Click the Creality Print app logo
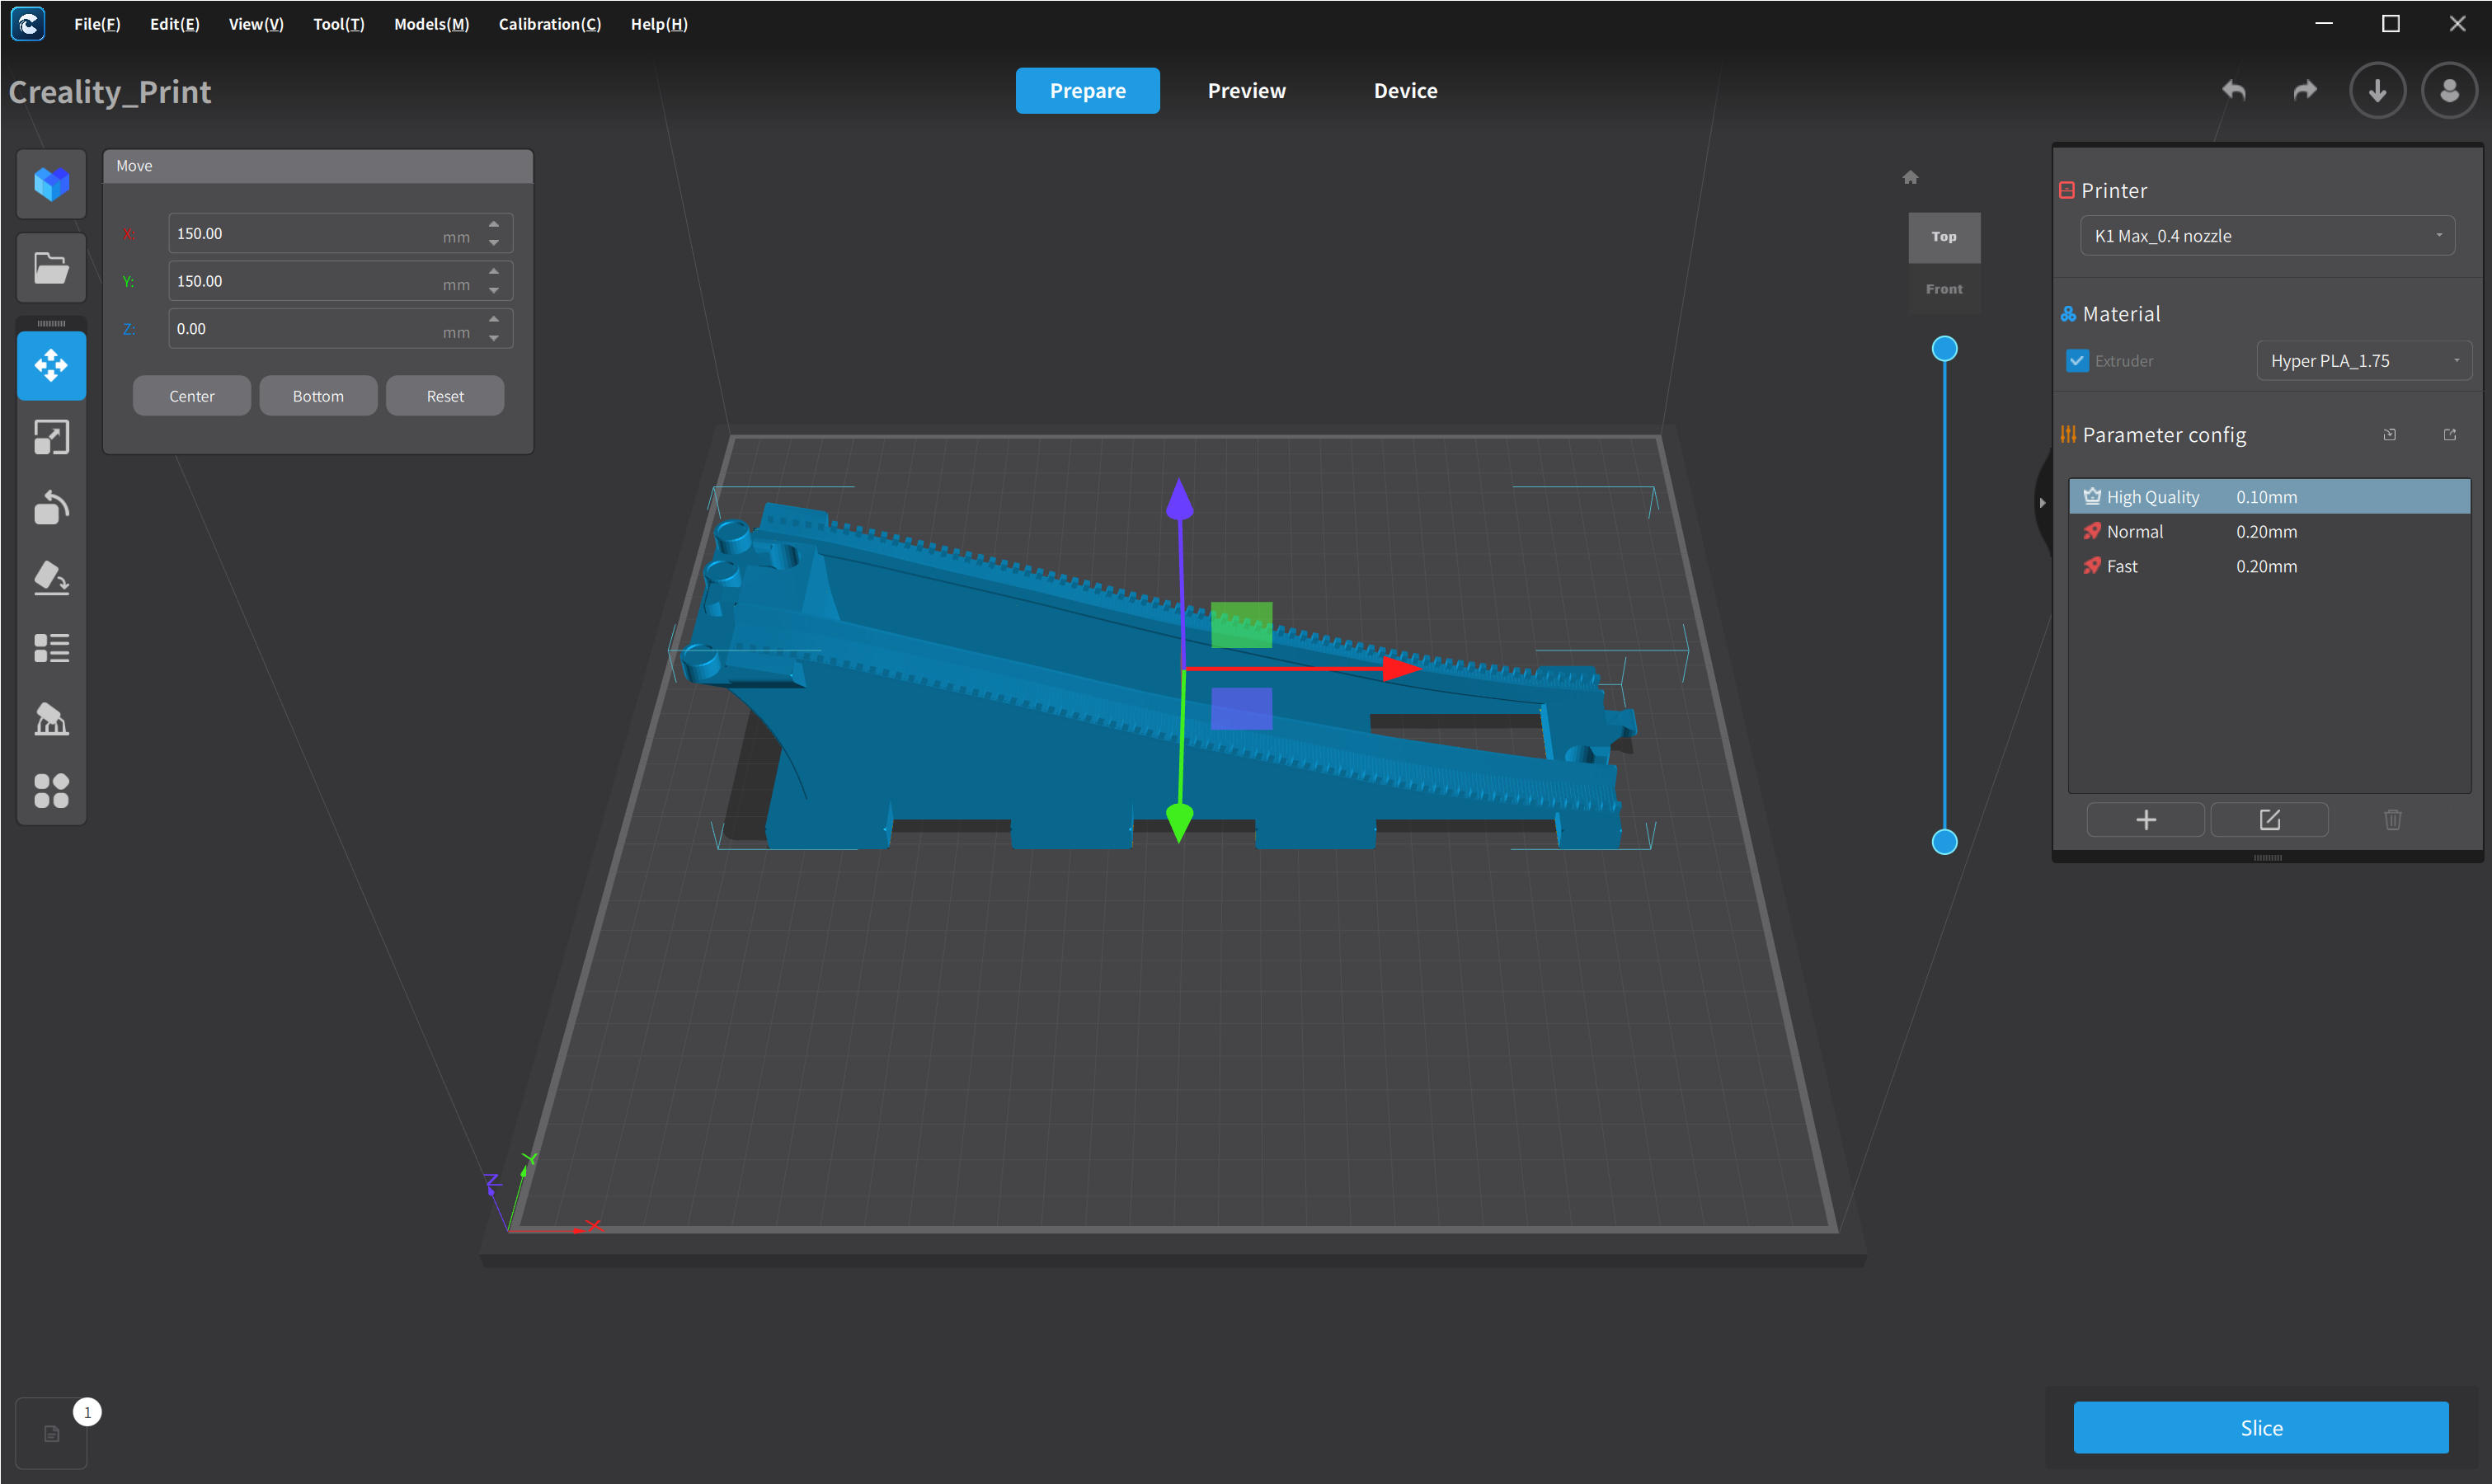 (28, 24)
